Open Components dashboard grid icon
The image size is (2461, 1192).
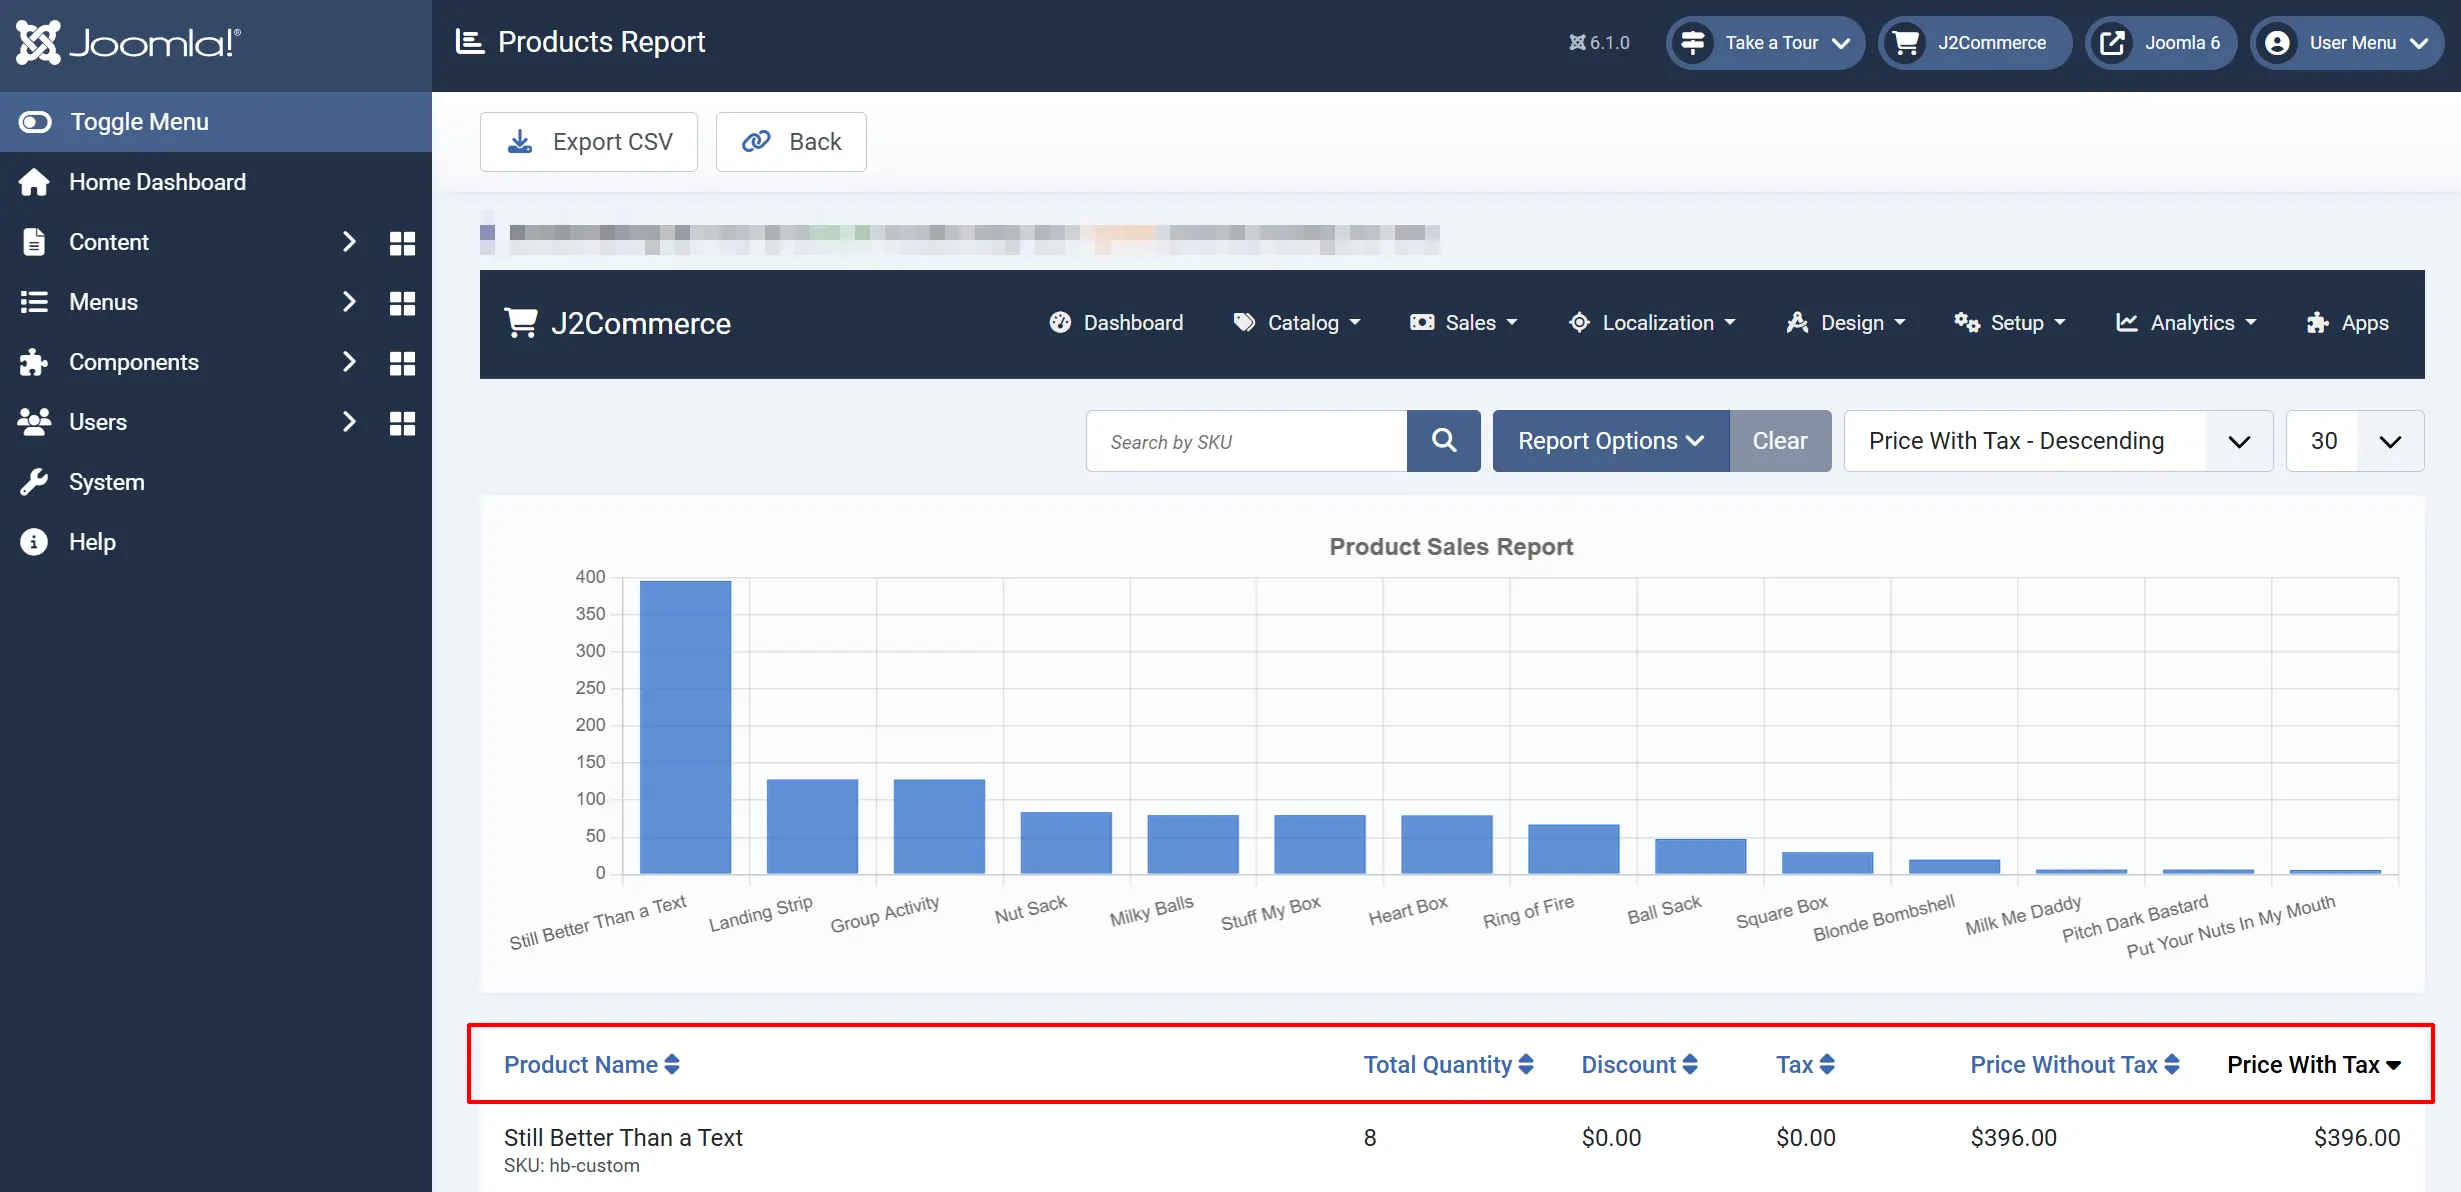402,363
